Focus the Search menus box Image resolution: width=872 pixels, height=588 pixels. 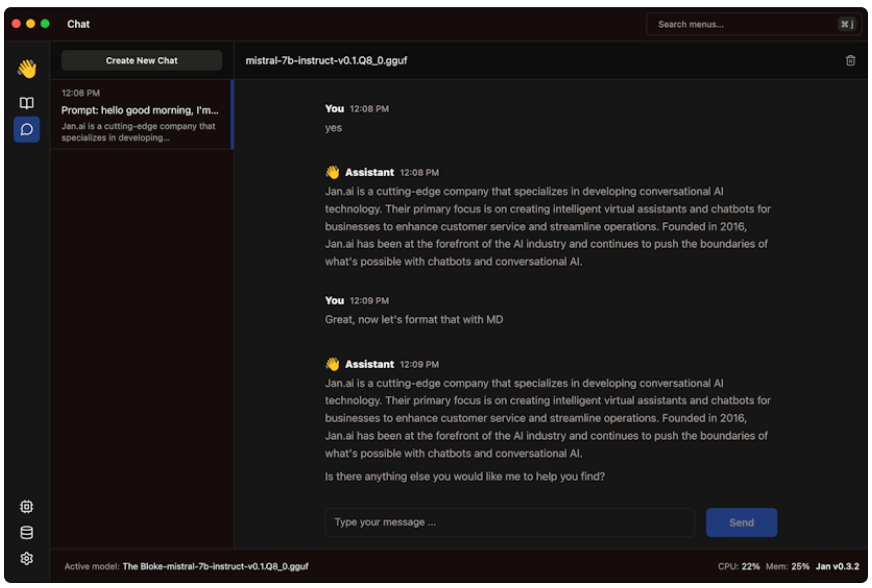pyautogui.click(x=754, y=24)
